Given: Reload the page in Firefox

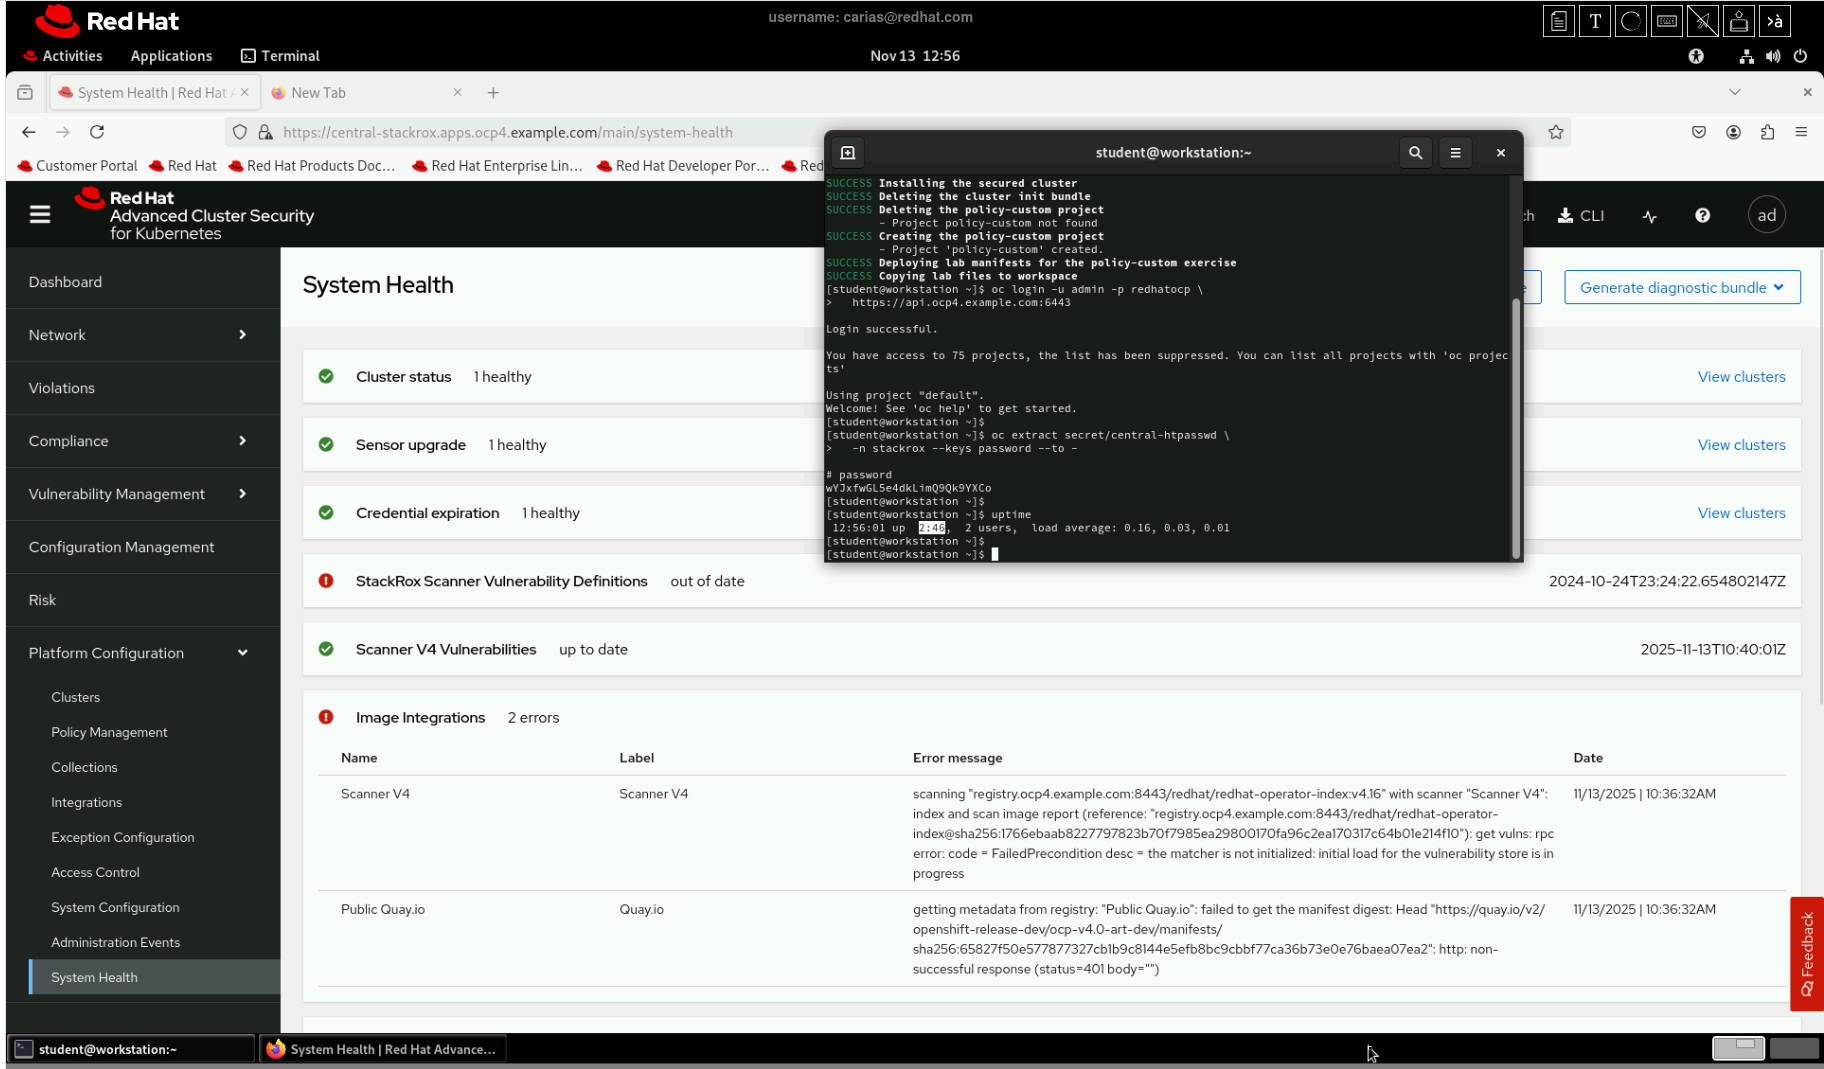Looking at the screenshot, I should 97,132.
